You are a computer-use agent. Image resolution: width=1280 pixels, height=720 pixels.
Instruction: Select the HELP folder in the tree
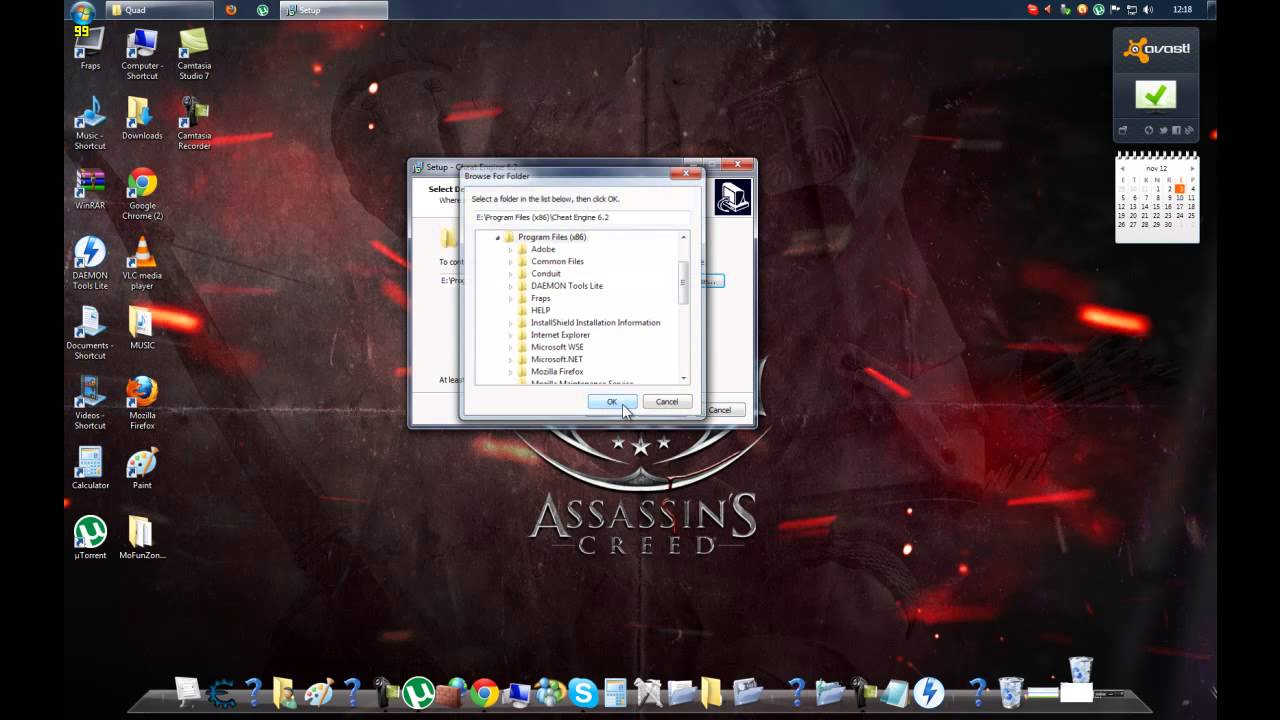click(x=540, y=310)
